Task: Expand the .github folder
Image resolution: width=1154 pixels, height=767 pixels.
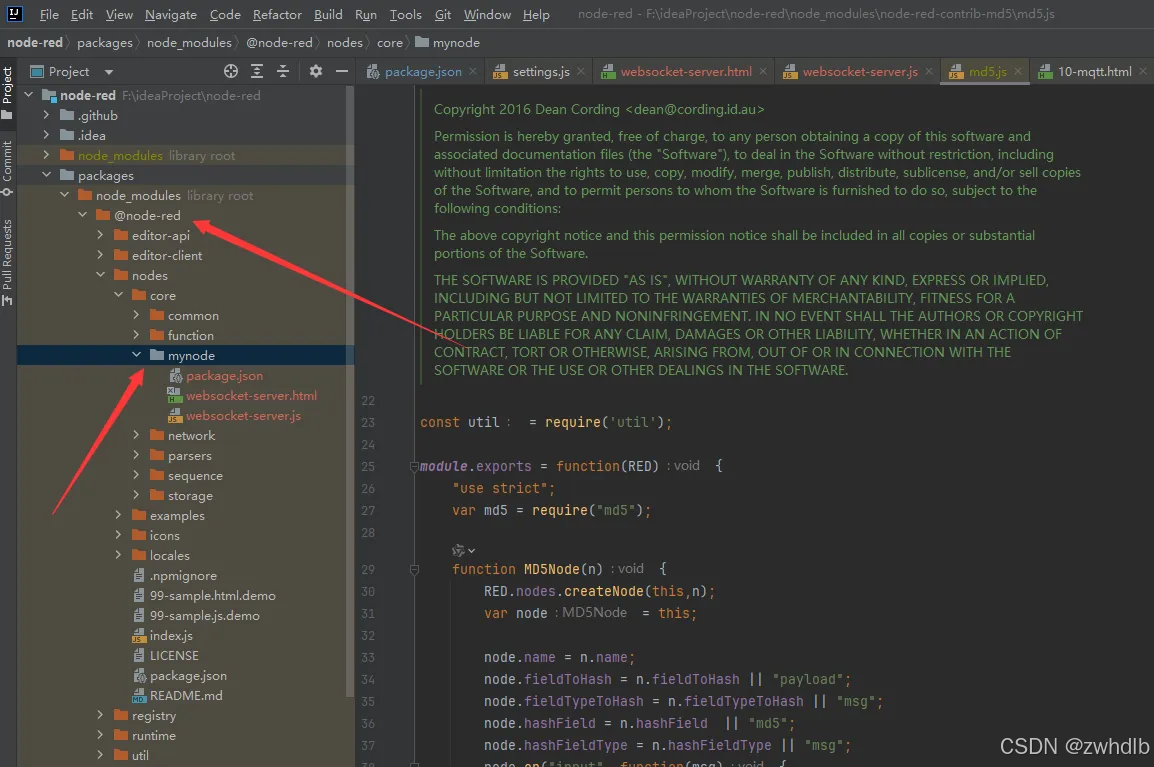Action: pyautogui.click(x=46, y=115)
